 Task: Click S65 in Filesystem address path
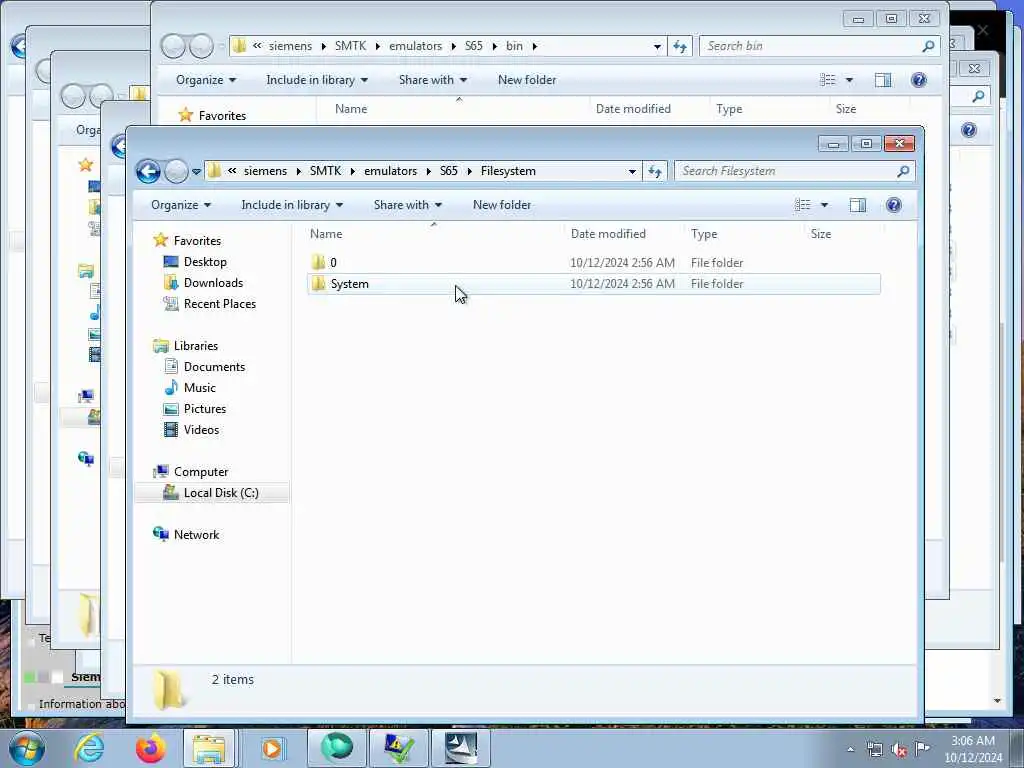(449, 171)
